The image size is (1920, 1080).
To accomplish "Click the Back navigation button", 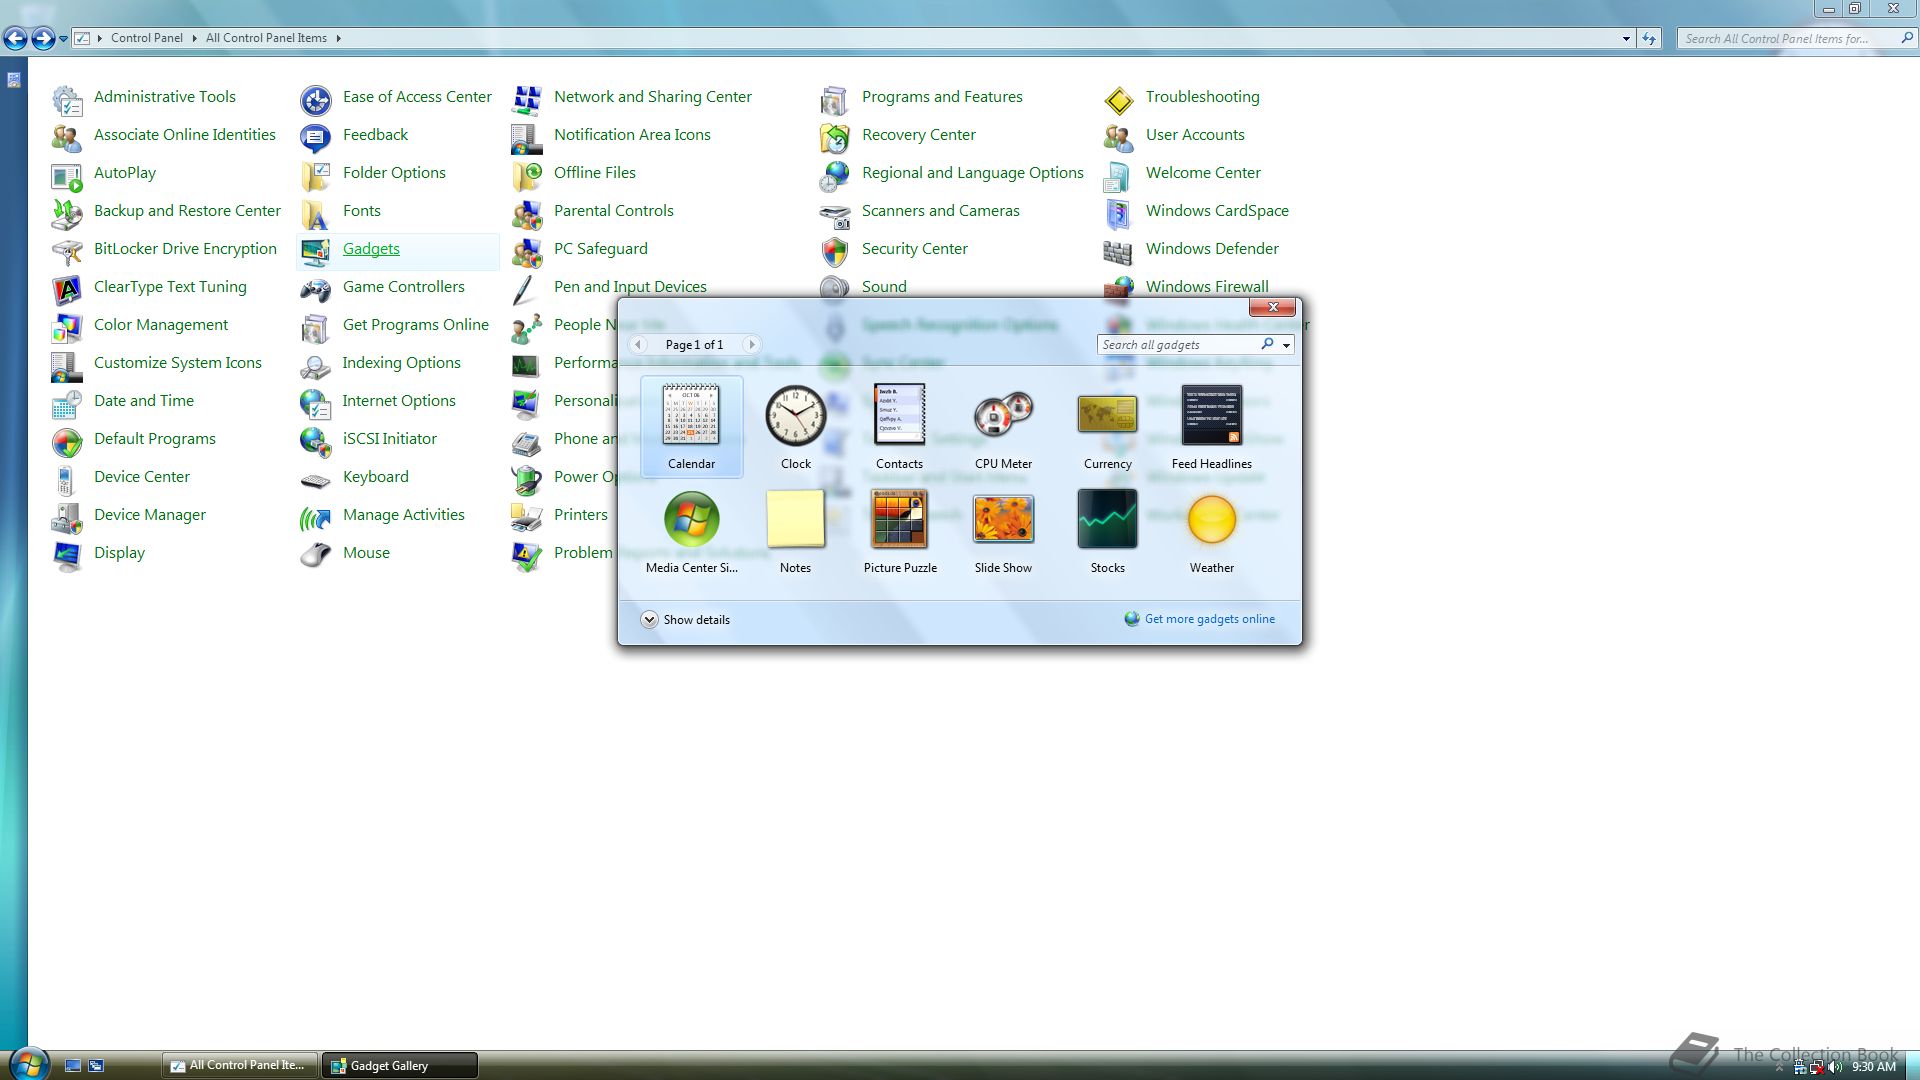I will [x=15, y=39].
